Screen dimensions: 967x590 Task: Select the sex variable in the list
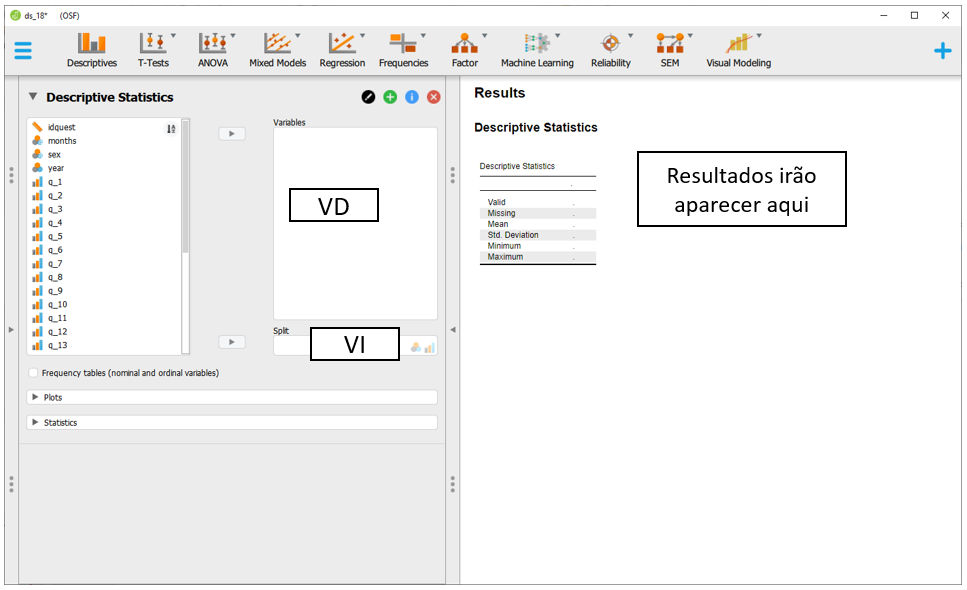click(54, 155)
